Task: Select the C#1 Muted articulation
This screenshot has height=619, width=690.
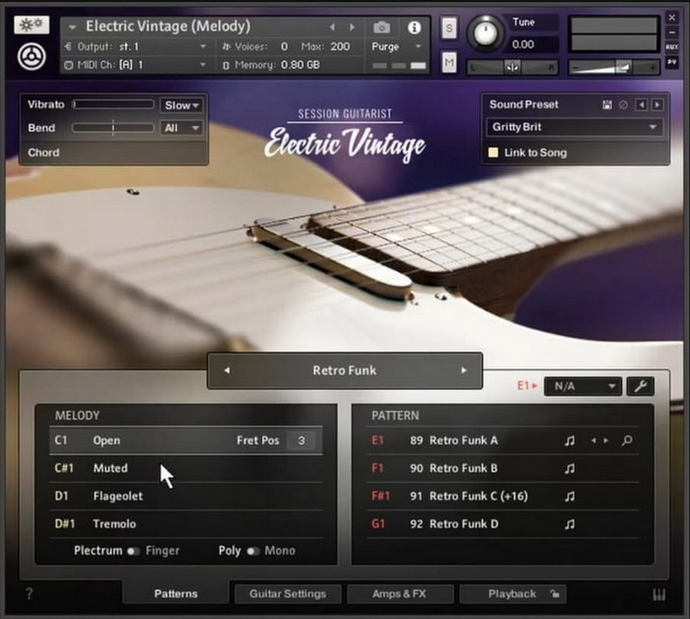Action: click(185, 468)
